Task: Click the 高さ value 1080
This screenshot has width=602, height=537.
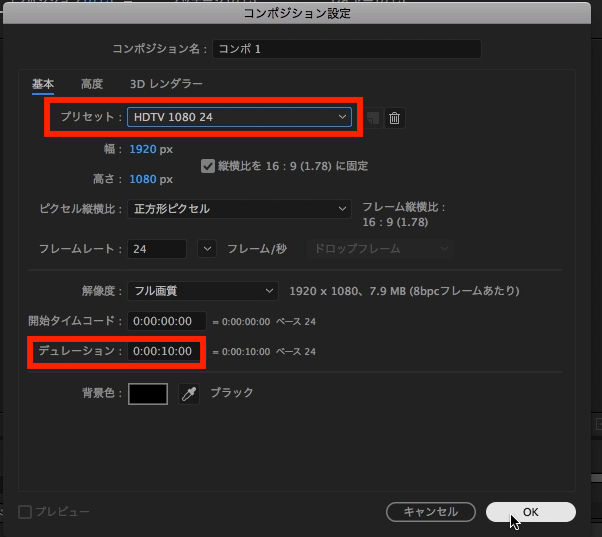Action: 143,179
